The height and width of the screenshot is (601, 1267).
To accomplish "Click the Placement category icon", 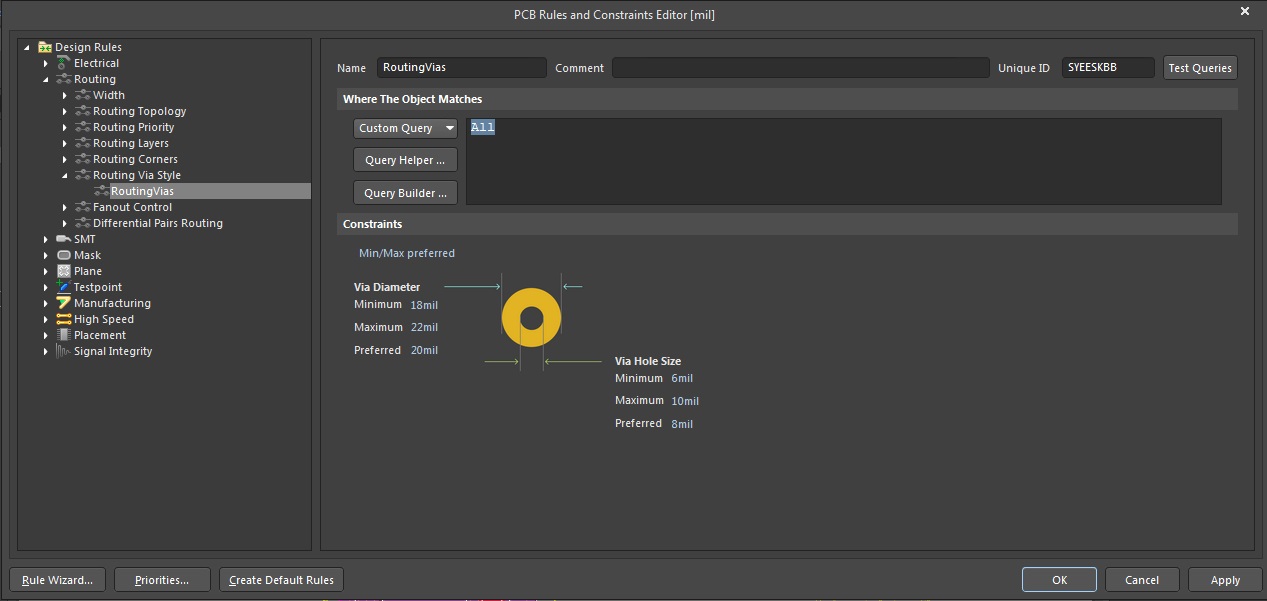I will tap(64, 335).
